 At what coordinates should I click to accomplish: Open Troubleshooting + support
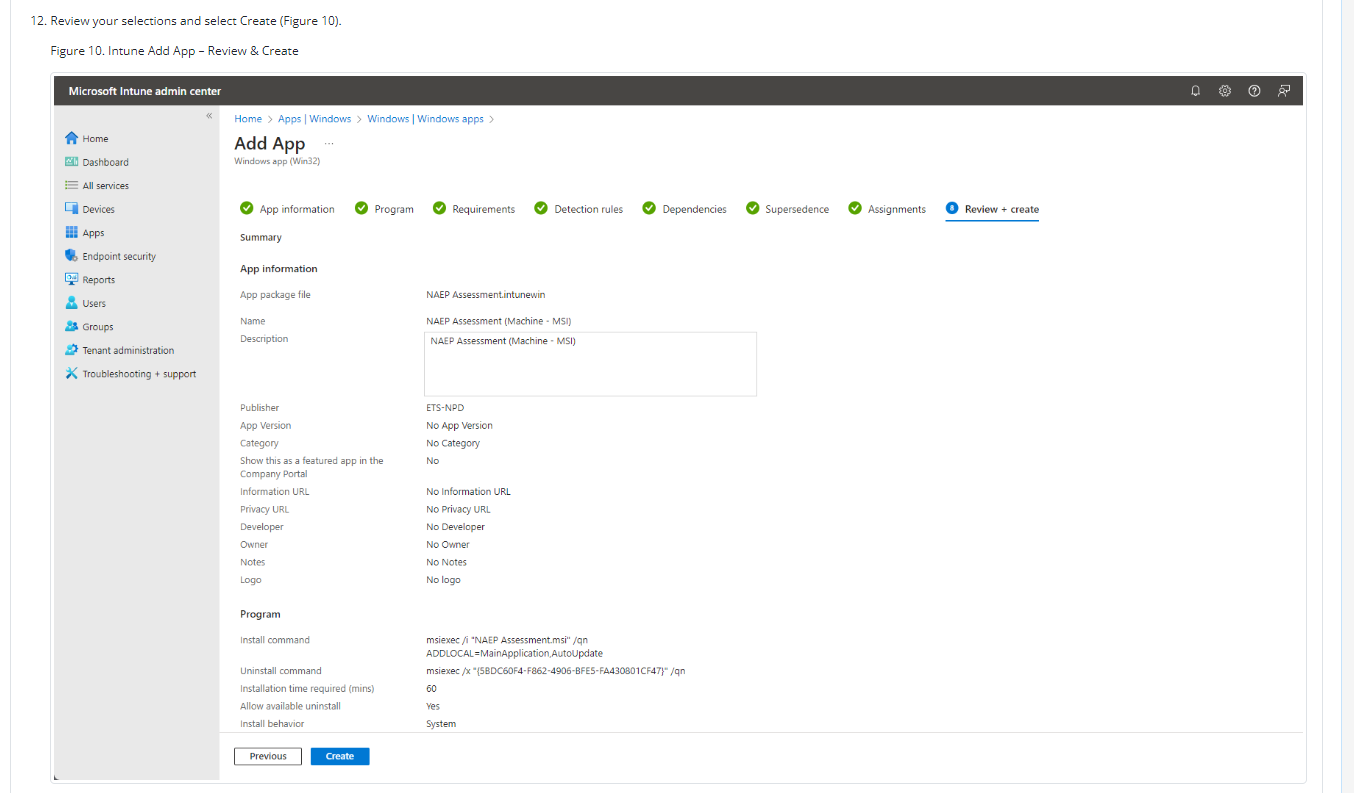pyautogui.click(x=130, y=374)
